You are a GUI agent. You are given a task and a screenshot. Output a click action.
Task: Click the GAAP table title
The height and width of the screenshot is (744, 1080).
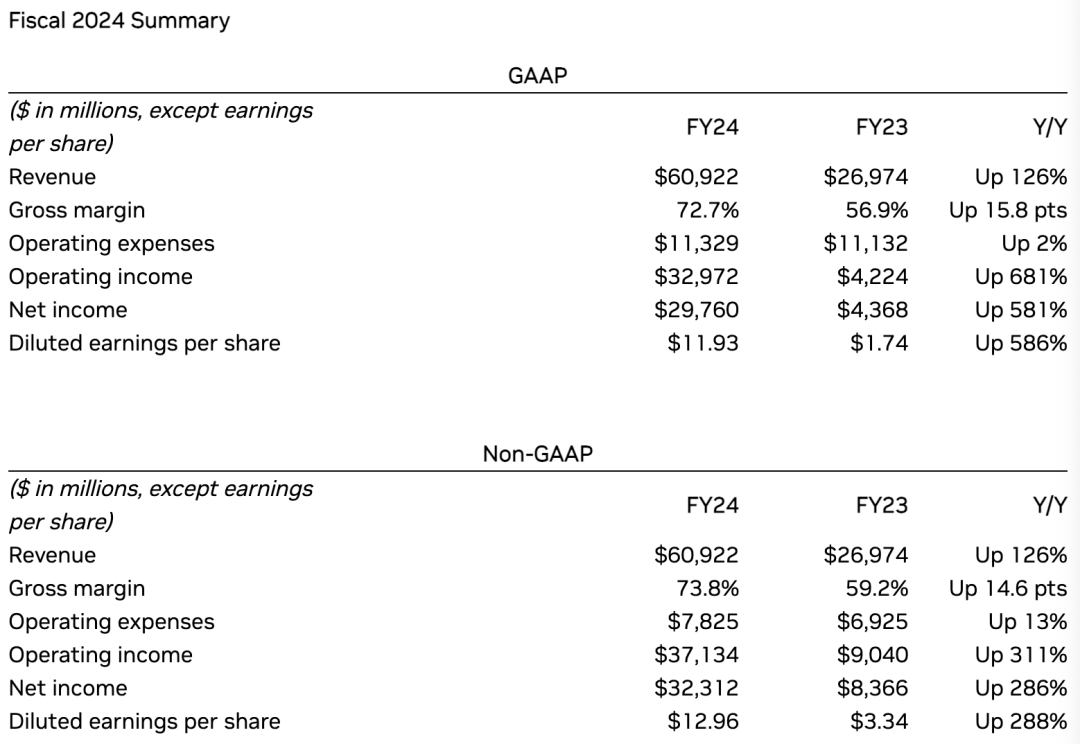[538, 75]
